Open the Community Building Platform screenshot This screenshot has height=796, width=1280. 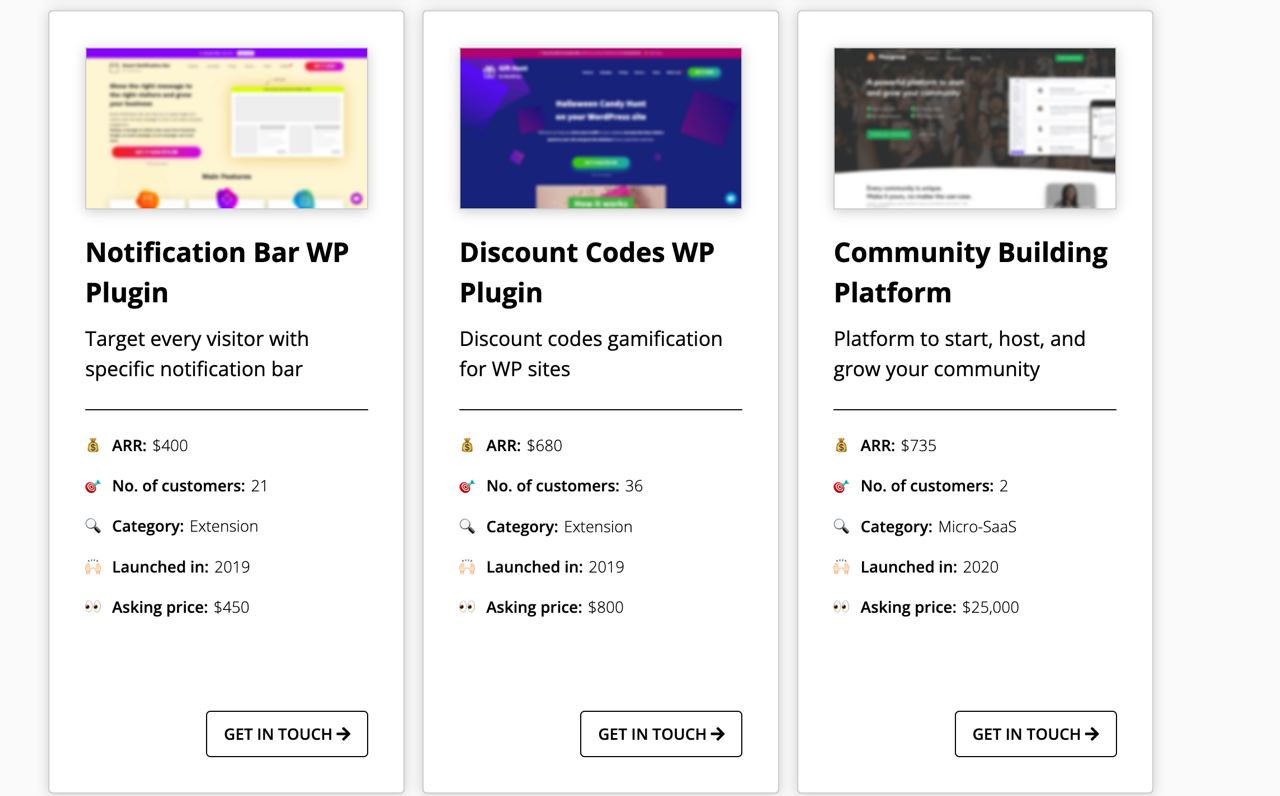974,128
